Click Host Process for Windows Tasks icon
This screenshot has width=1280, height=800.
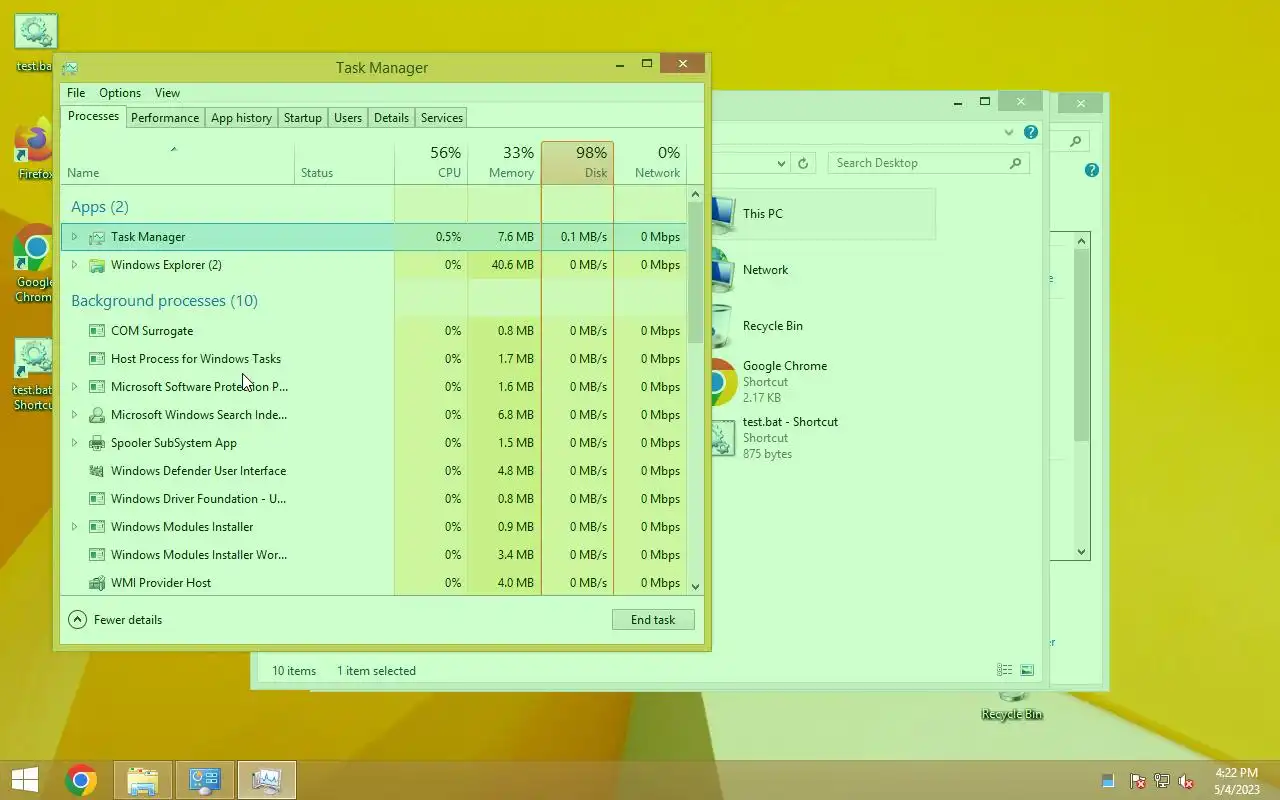click(x=97, y=359)
